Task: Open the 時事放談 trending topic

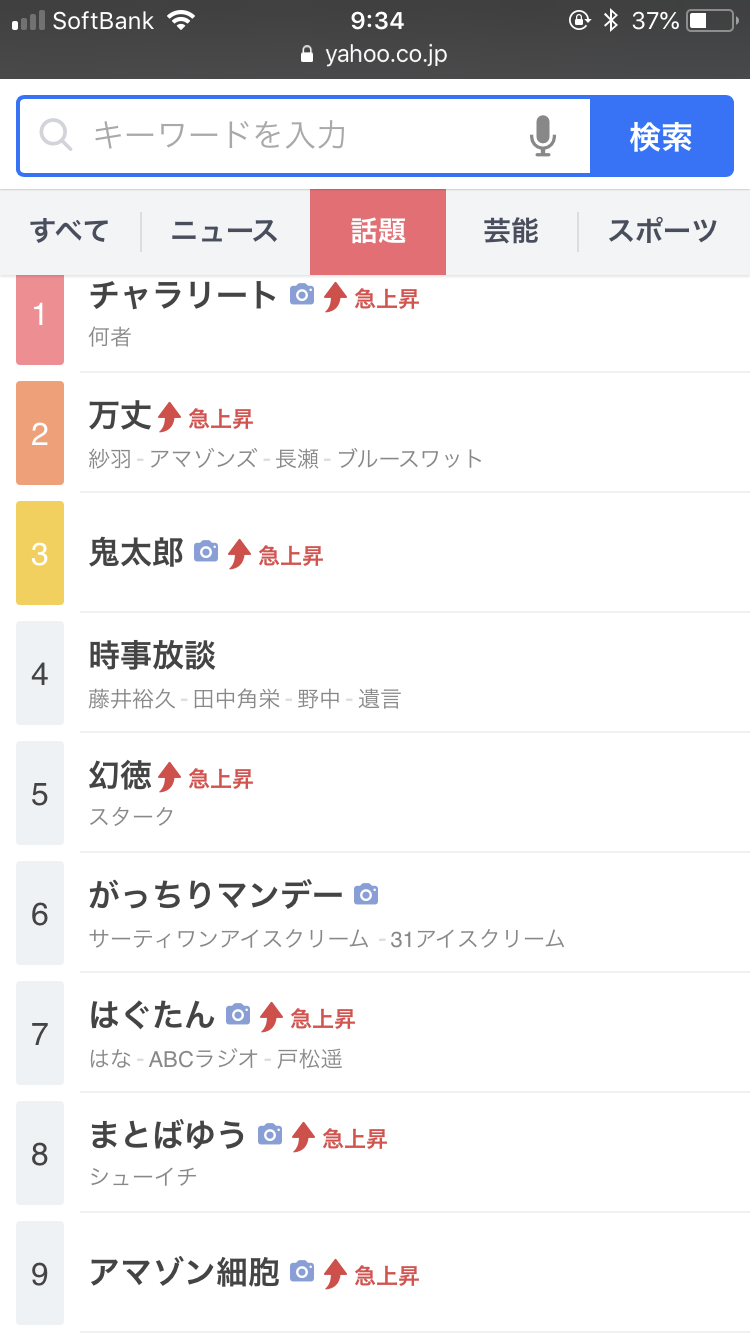Action: [x=152, y=656]
